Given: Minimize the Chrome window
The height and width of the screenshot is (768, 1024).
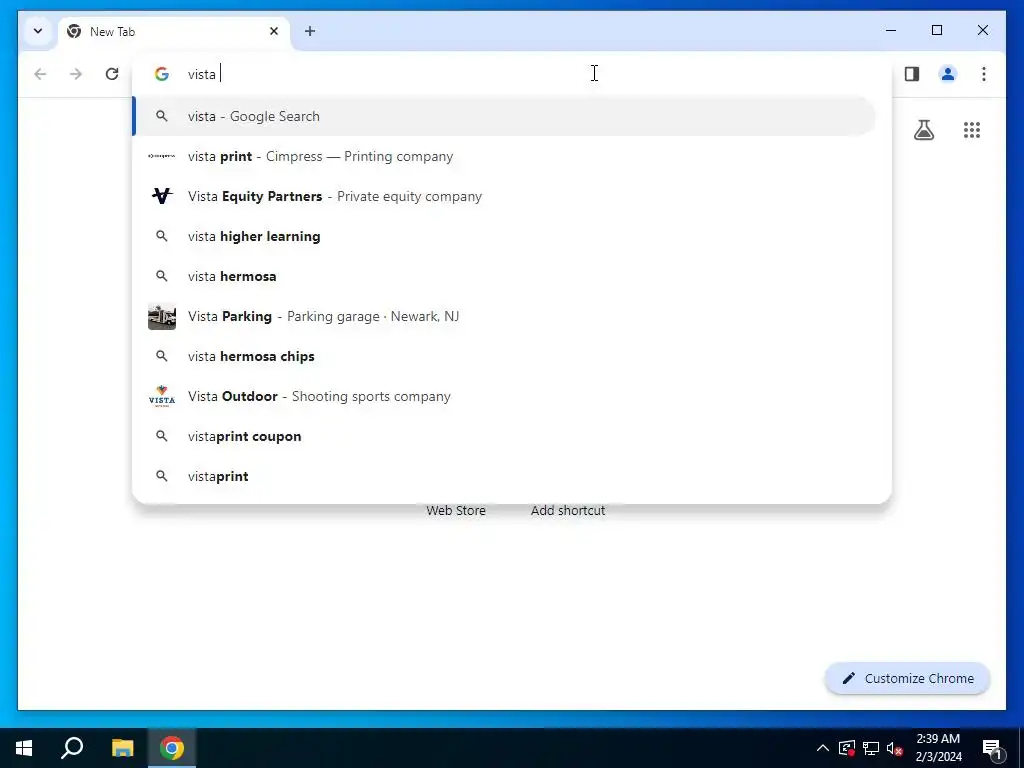Looking at the screenshot, I should pos(891,30).
